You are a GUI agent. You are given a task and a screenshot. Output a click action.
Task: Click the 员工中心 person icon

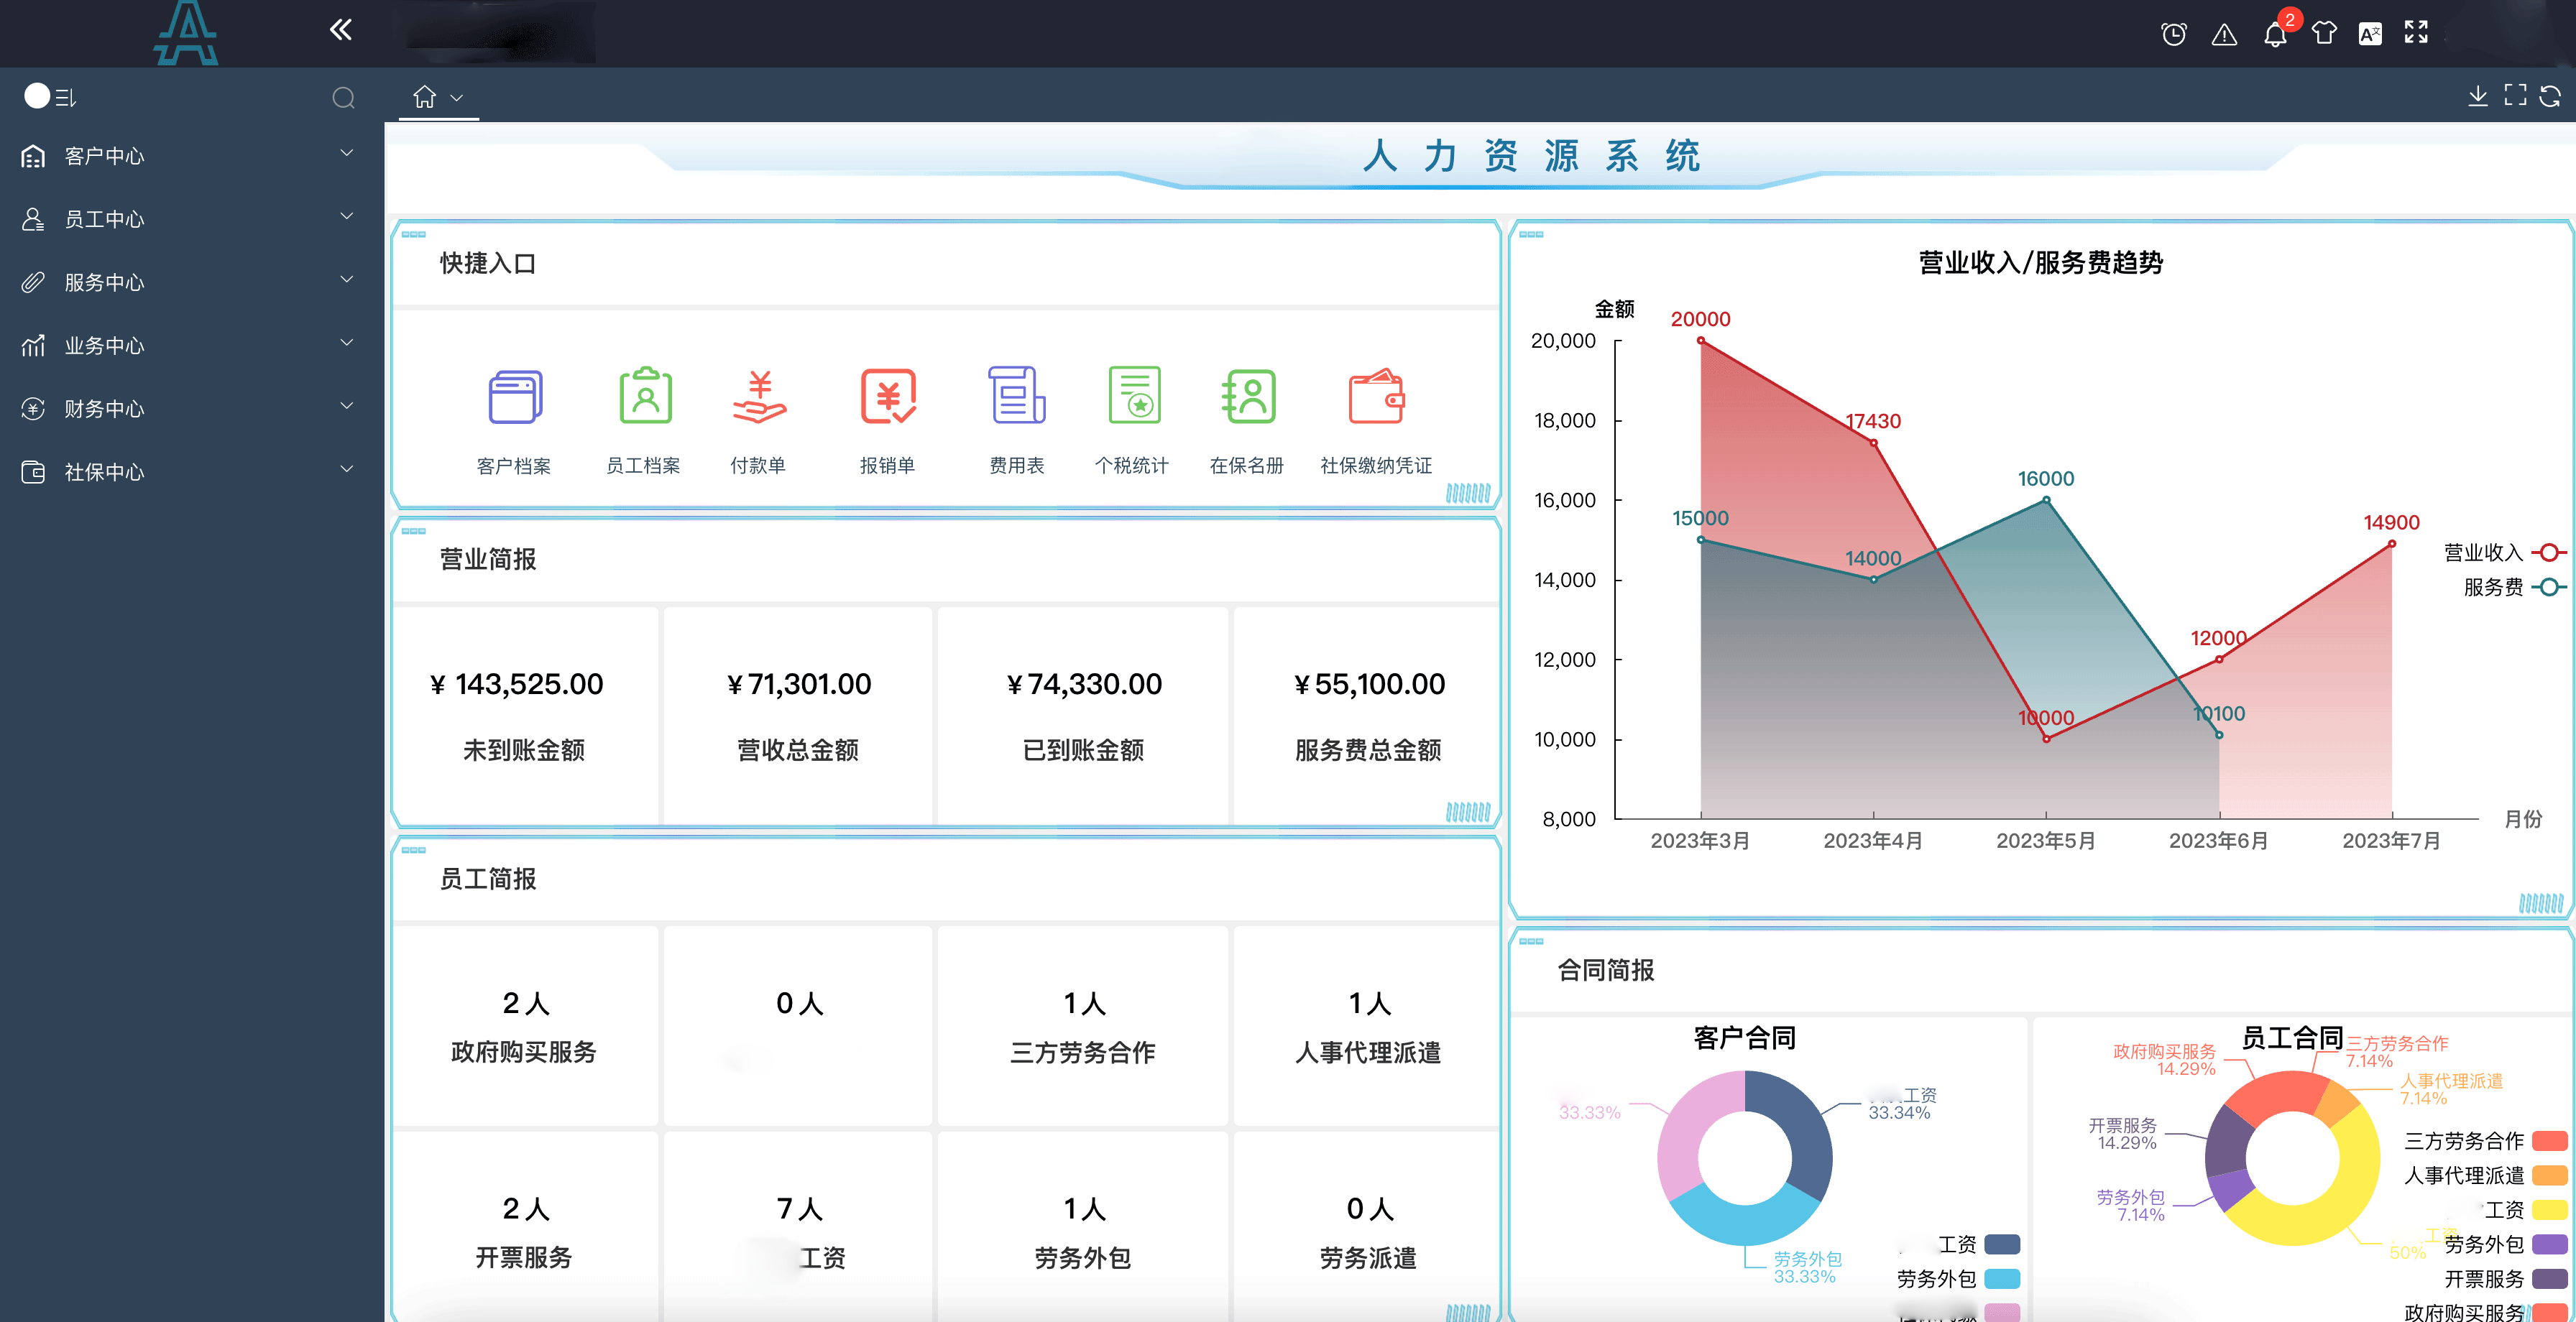click(x=33, y=219)
